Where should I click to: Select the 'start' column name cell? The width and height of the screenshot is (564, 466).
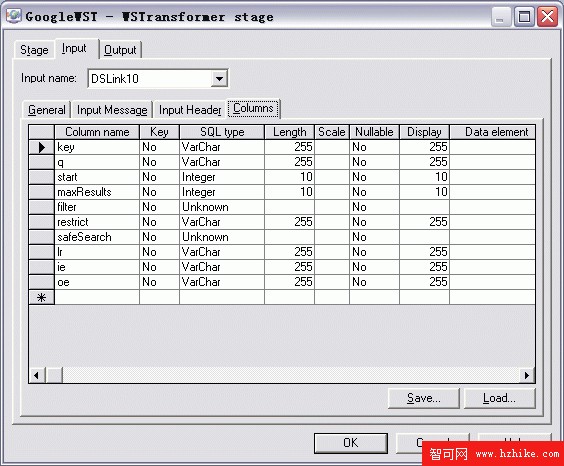97,177
